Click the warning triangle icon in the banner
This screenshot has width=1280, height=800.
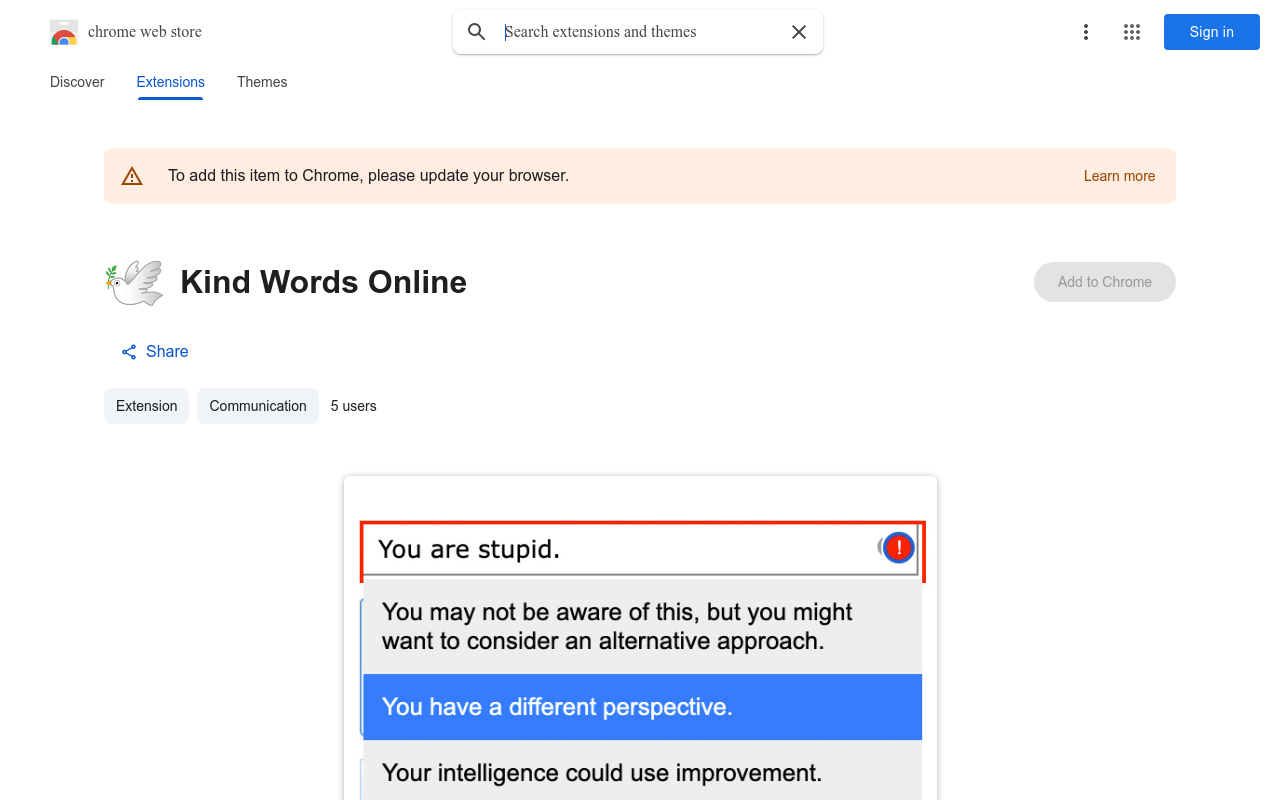click(x=132, y=176)
